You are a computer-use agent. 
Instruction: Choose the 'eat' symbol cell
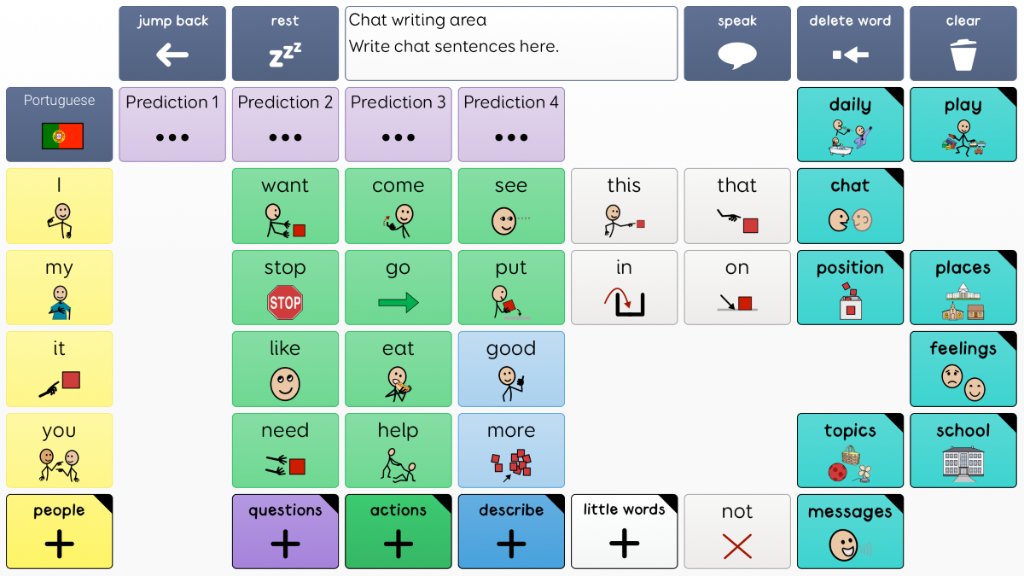click(x=398, y=369)
